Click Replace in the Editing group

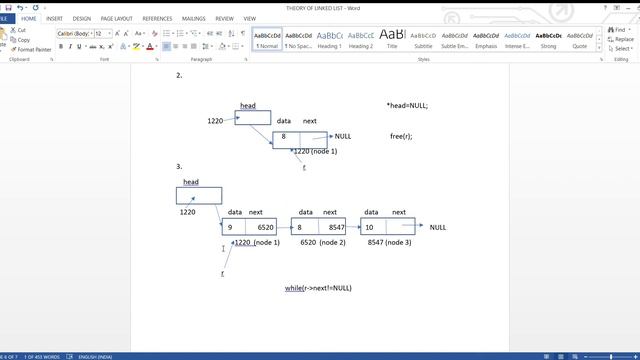(x=621, y=39)
